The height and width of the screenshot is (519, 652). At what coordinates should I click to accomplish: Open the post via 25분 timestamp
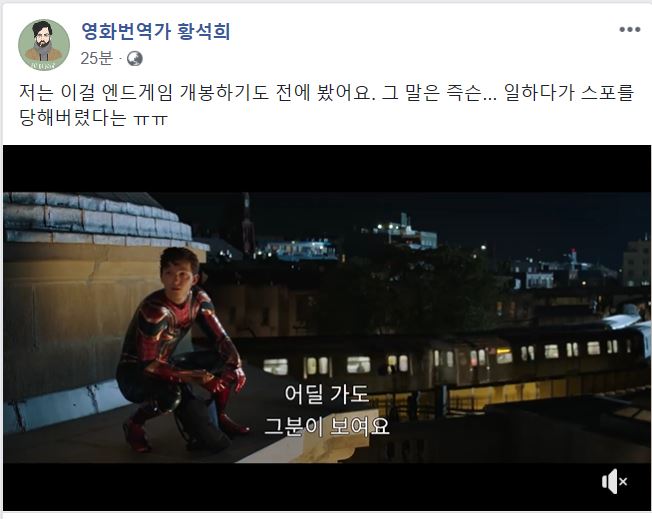tap(96, 58)
